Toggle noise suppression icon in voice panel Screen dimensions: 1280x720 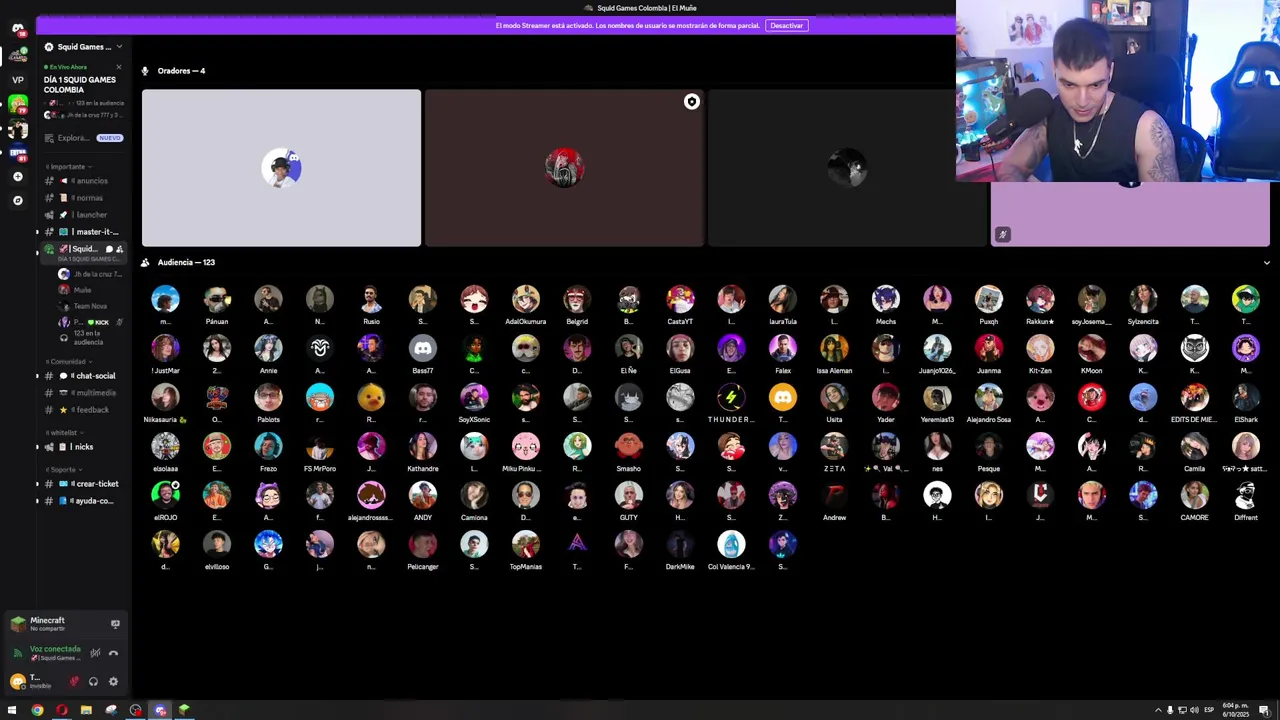pyautogui.click(x=95, y=653)
